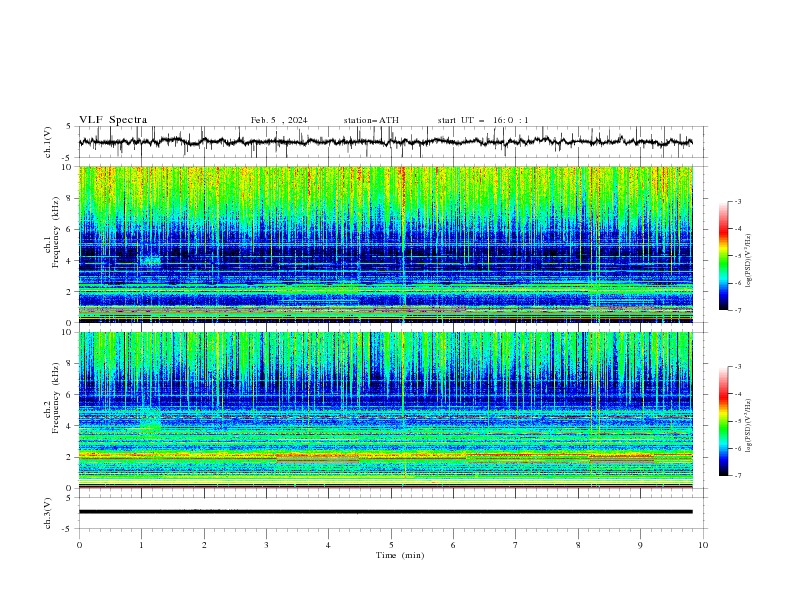Click the "VLF Spectra" plot title
The width and height of the screenshot is (792, 612).
click(113, 120)
